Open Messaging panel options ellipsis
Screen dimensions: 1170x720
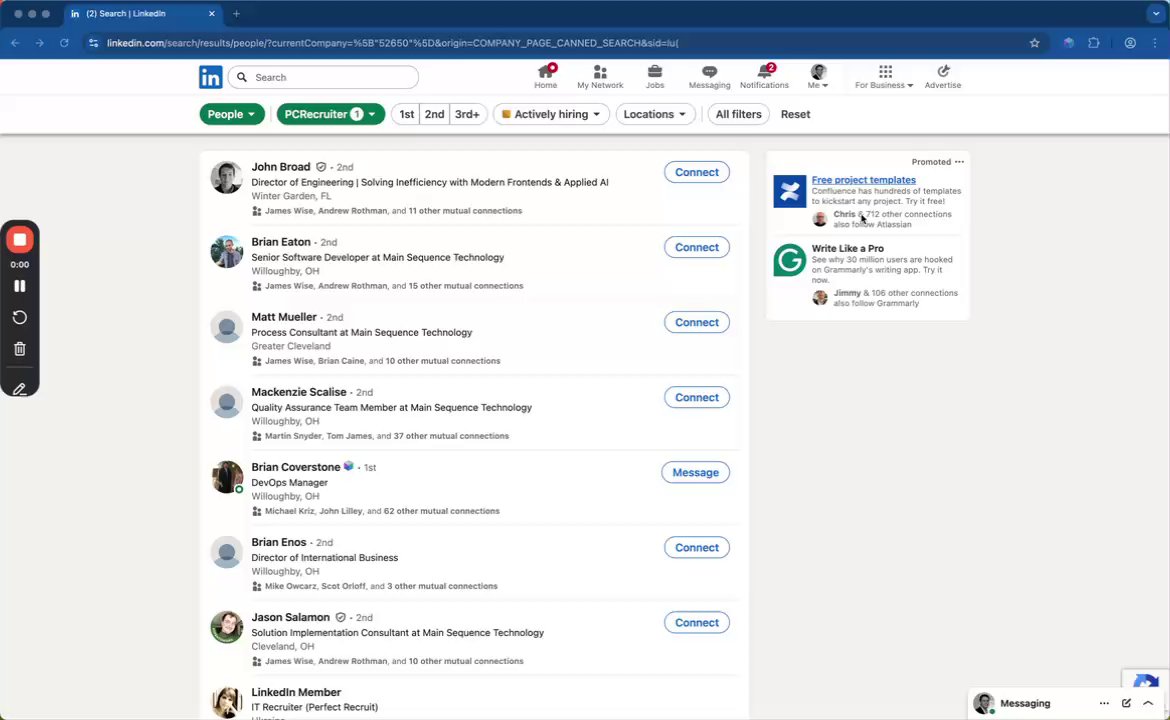pos(1104,703)
